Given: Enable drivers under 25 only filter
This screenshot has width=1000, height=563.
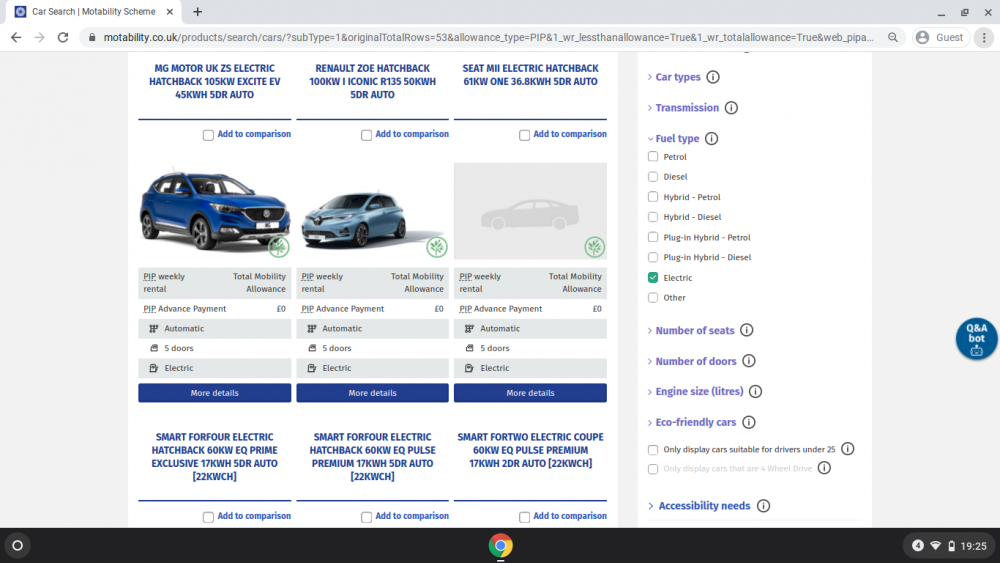Looking at the screenshot, I should pyautogui.click(x=652, y=450).
